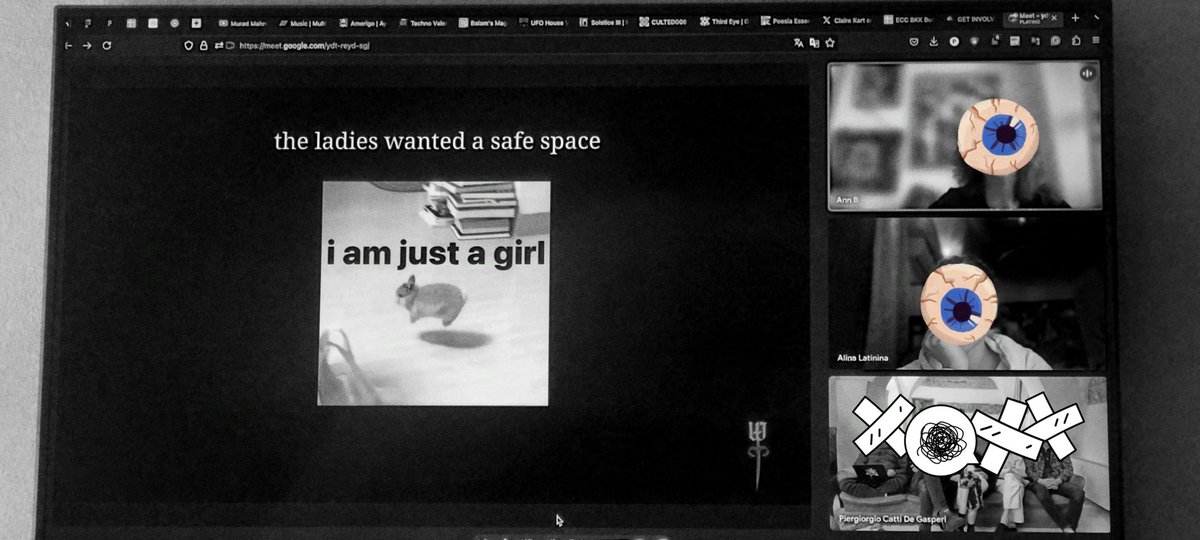
Task: Open the list all tabs chevron
Action: click(x=1097, y=19)
